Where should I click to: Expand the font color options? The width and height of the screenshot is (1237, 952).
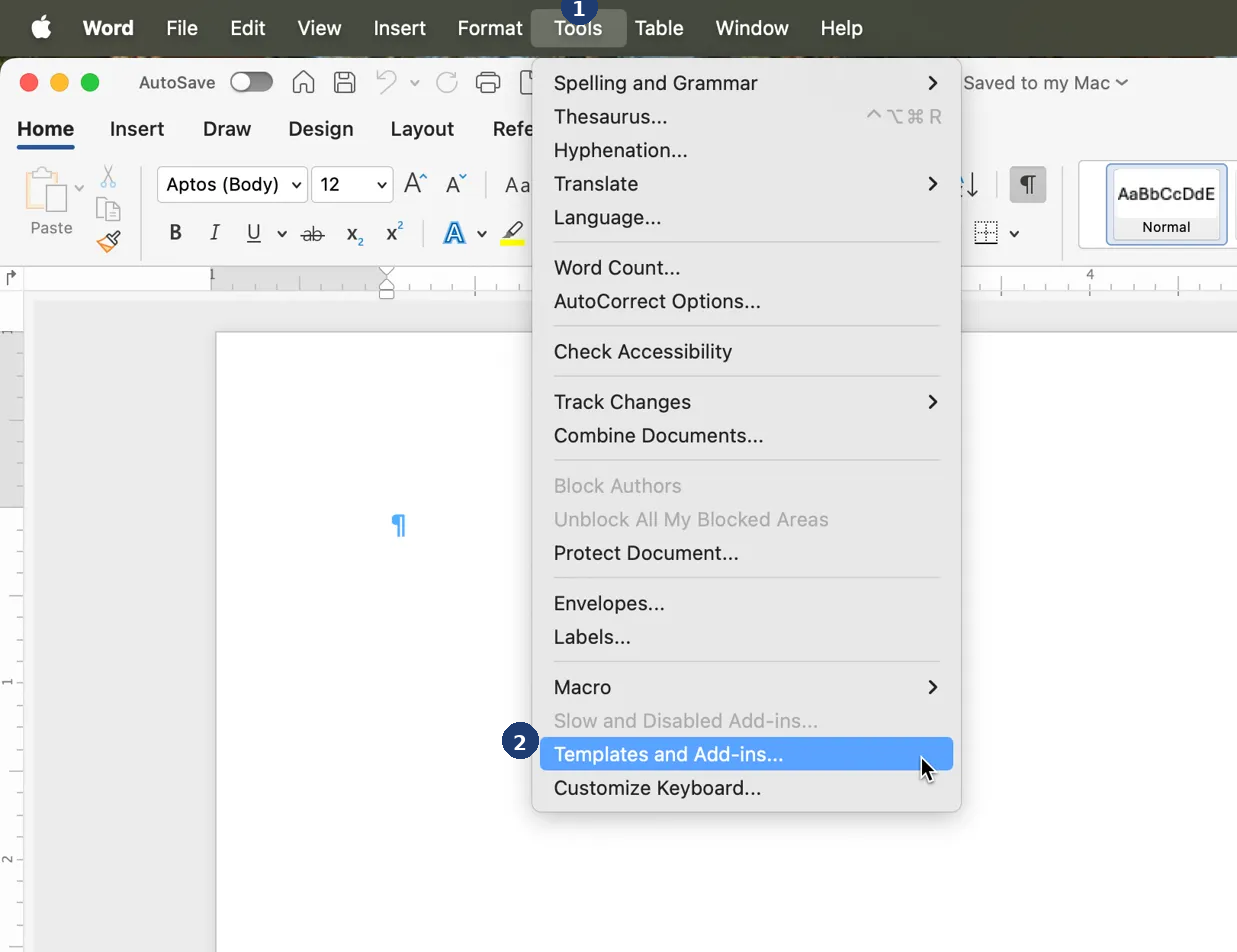coord(481,232)
